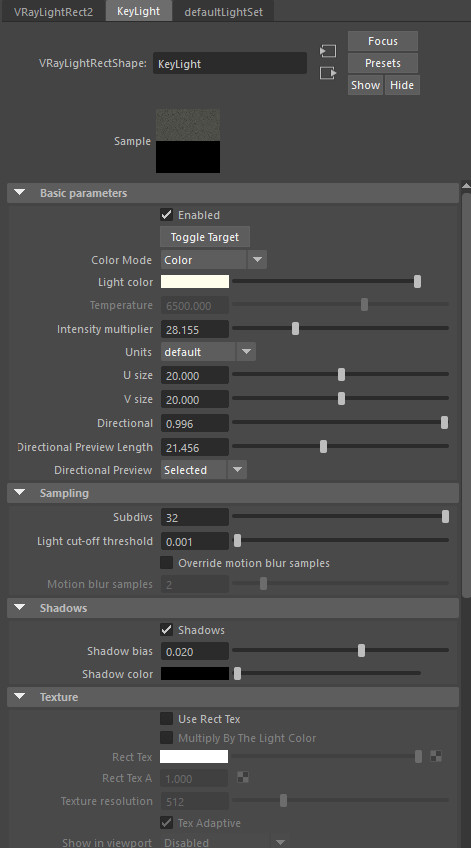Click the VRayLightRectShape name field
The height and width of the screenshot is (848, 471).
coord(230,63)
